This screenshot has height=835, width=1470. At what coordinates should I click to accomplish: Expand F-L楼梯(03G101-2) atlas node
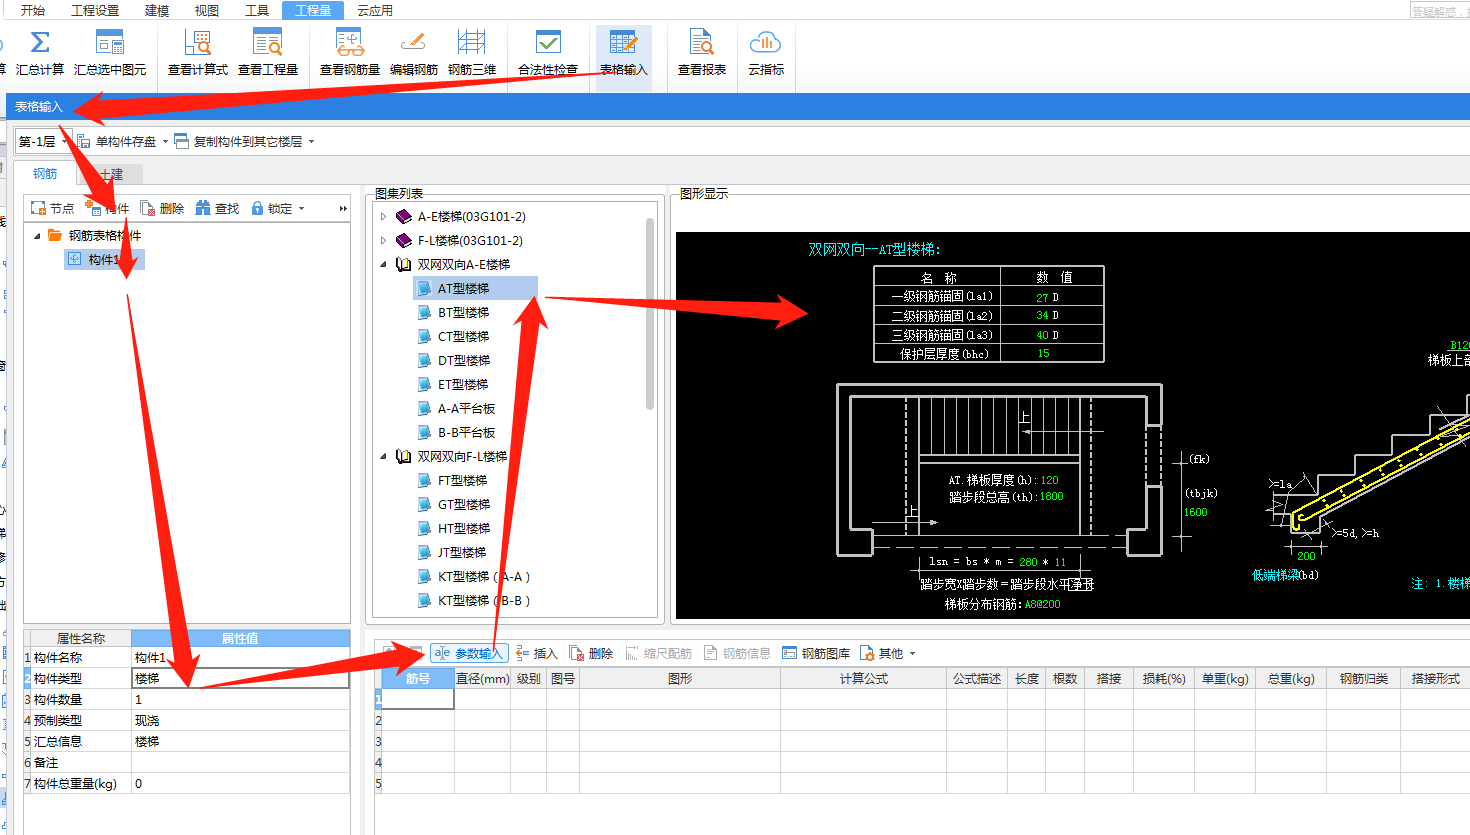(383, 240)
